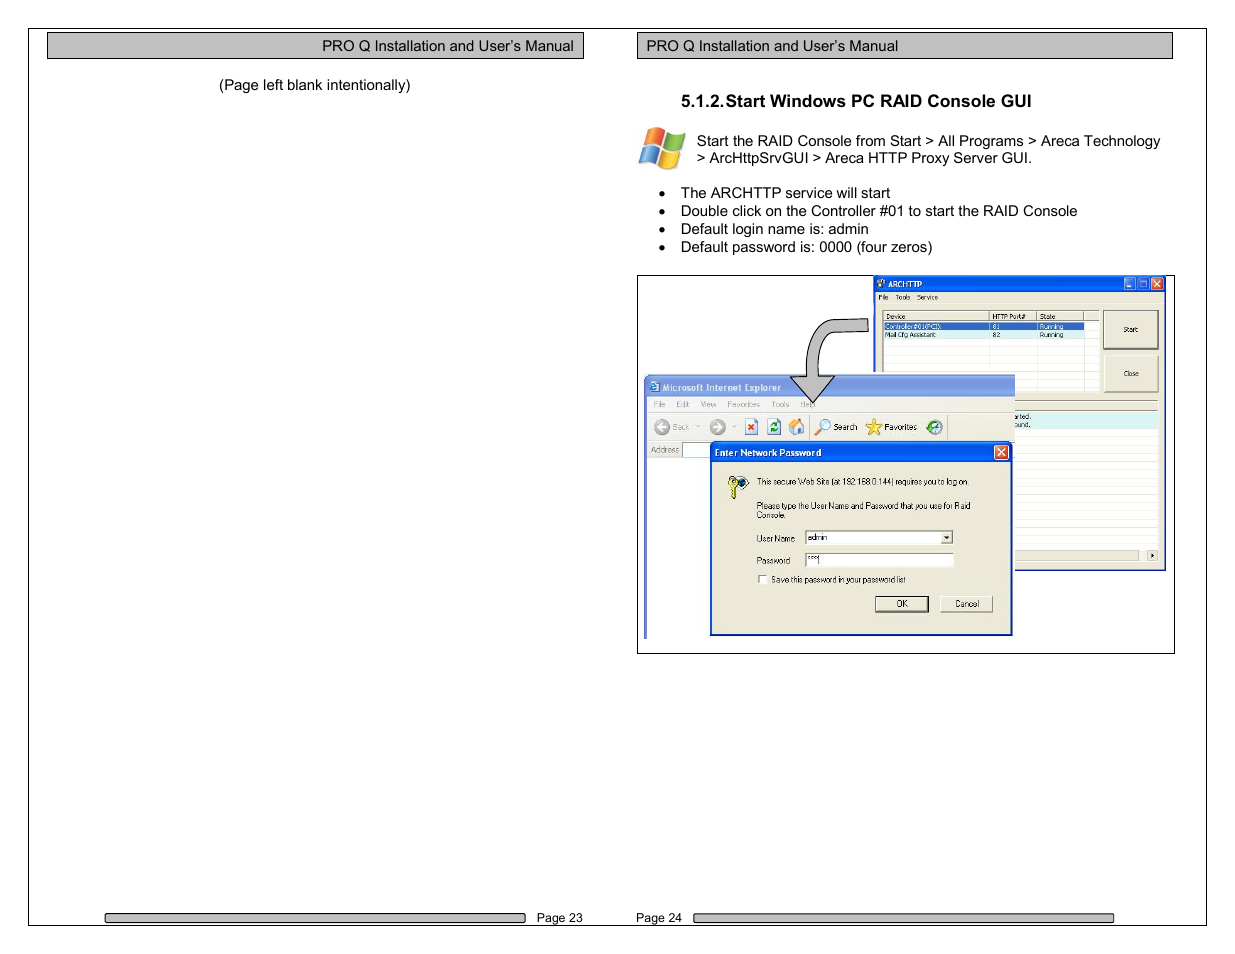
Task: Click 'Default password is: 0000' bullet
Action: (806, 247)
